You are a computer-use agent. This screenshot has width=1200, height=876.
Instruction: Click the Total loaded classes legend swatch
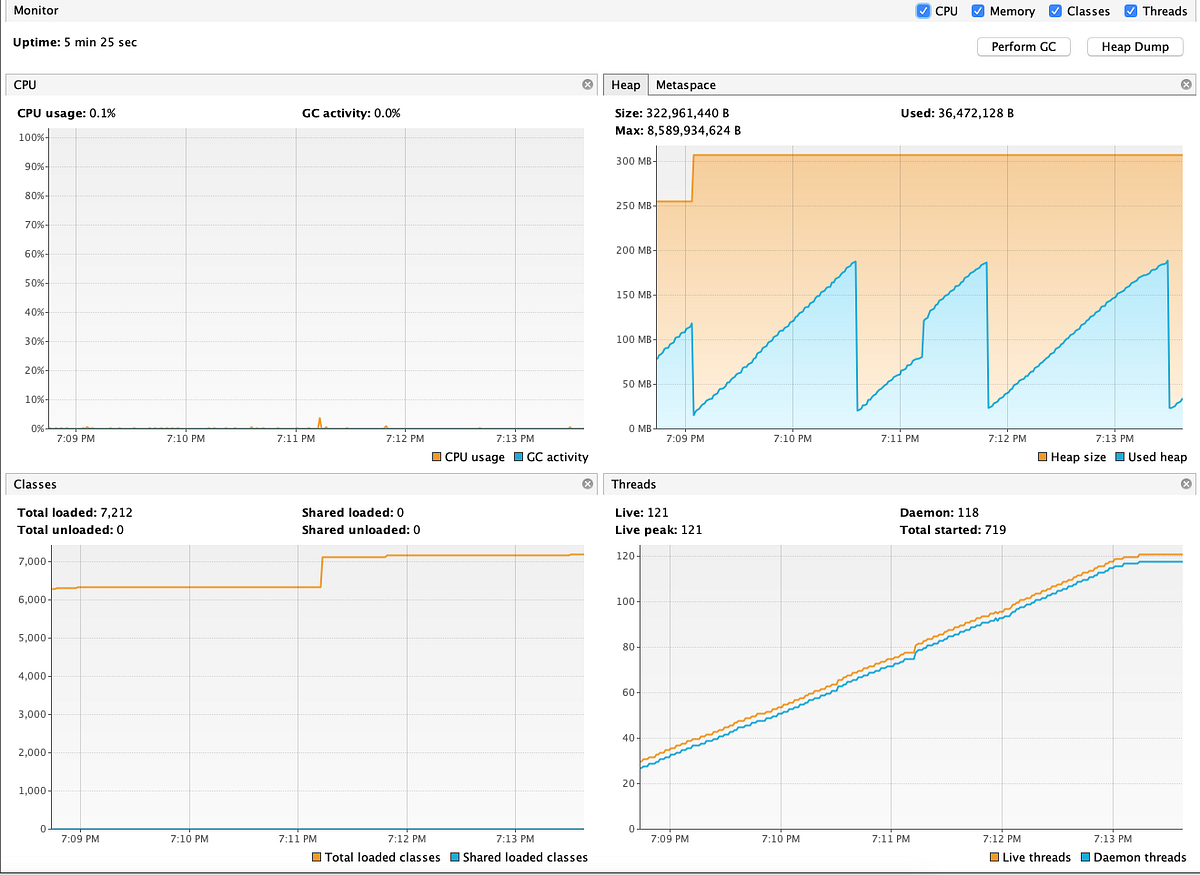pyautogui.click(x=317, y=857)
